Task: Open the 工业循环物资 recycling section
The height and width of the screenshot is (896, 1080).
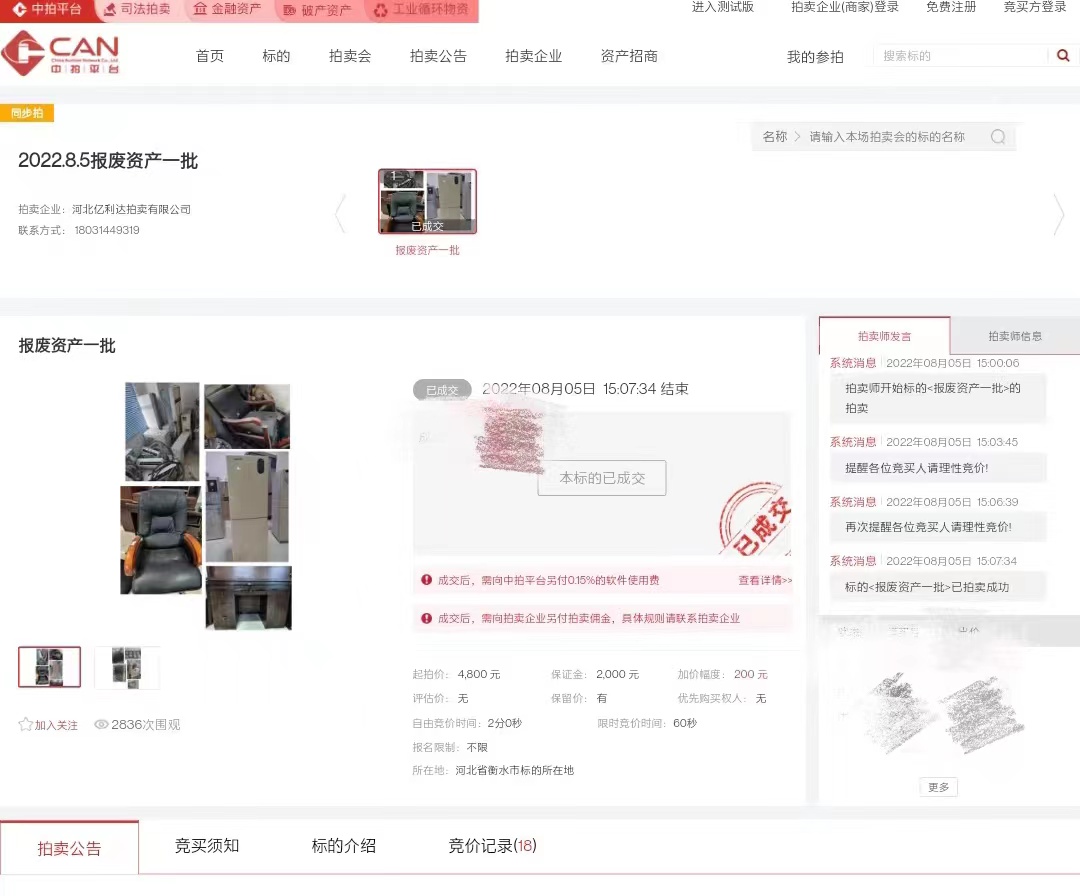Action: point(421,10)
